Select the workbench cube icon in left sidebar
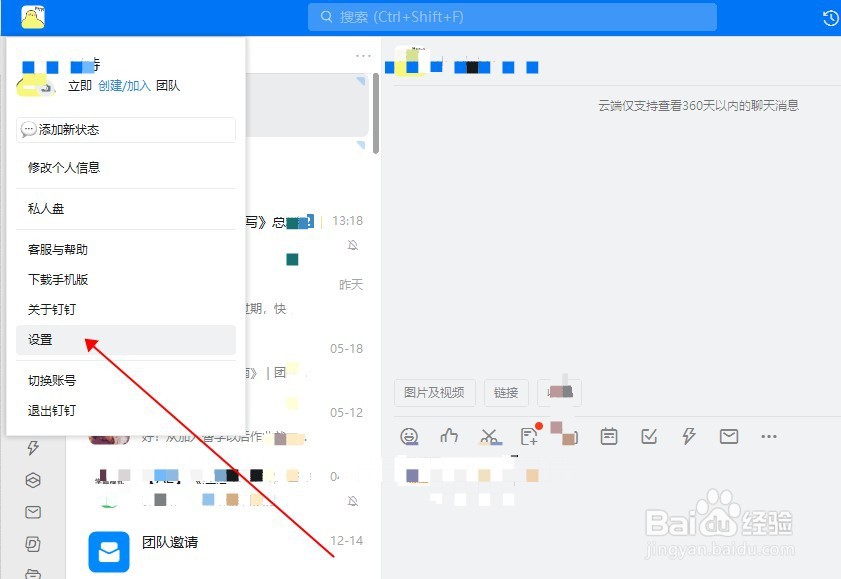The width and height of the screenshot is (841, 579). pyautogui.click(x=33, y=480)
